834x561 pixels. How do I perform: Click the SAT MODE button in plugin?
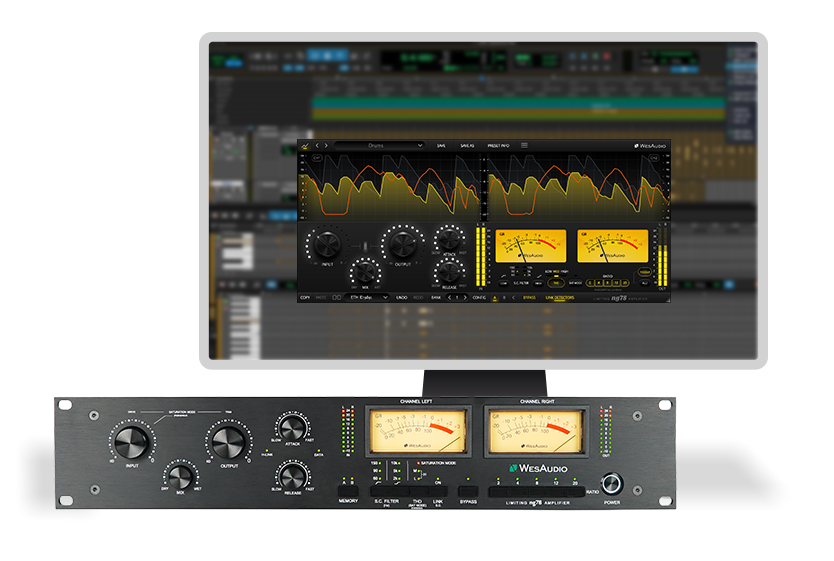pos(576,283)
